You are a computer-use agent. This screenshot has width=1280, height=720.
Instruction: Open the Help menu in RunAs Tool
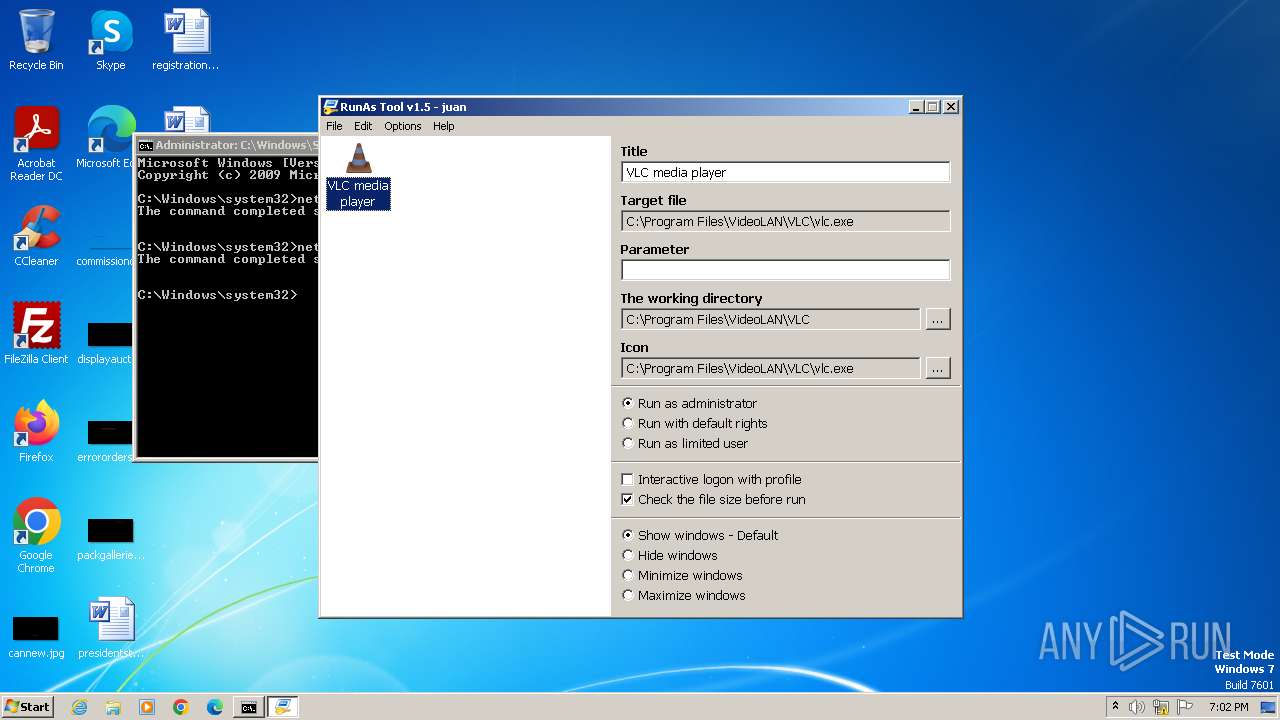[x=443, y=126]
